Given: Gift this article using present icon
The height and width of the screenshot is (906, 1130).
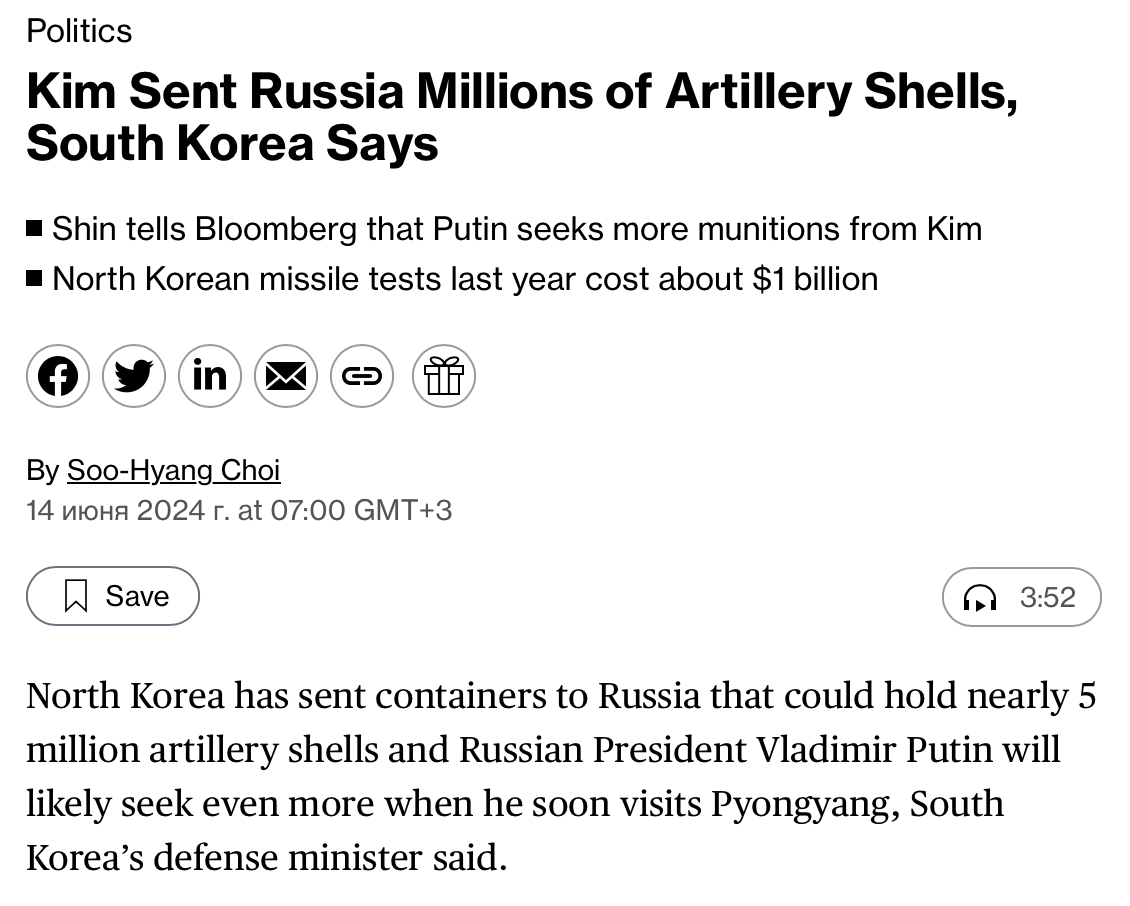Looking at the screenshot, I should click(x=443, y=376).
